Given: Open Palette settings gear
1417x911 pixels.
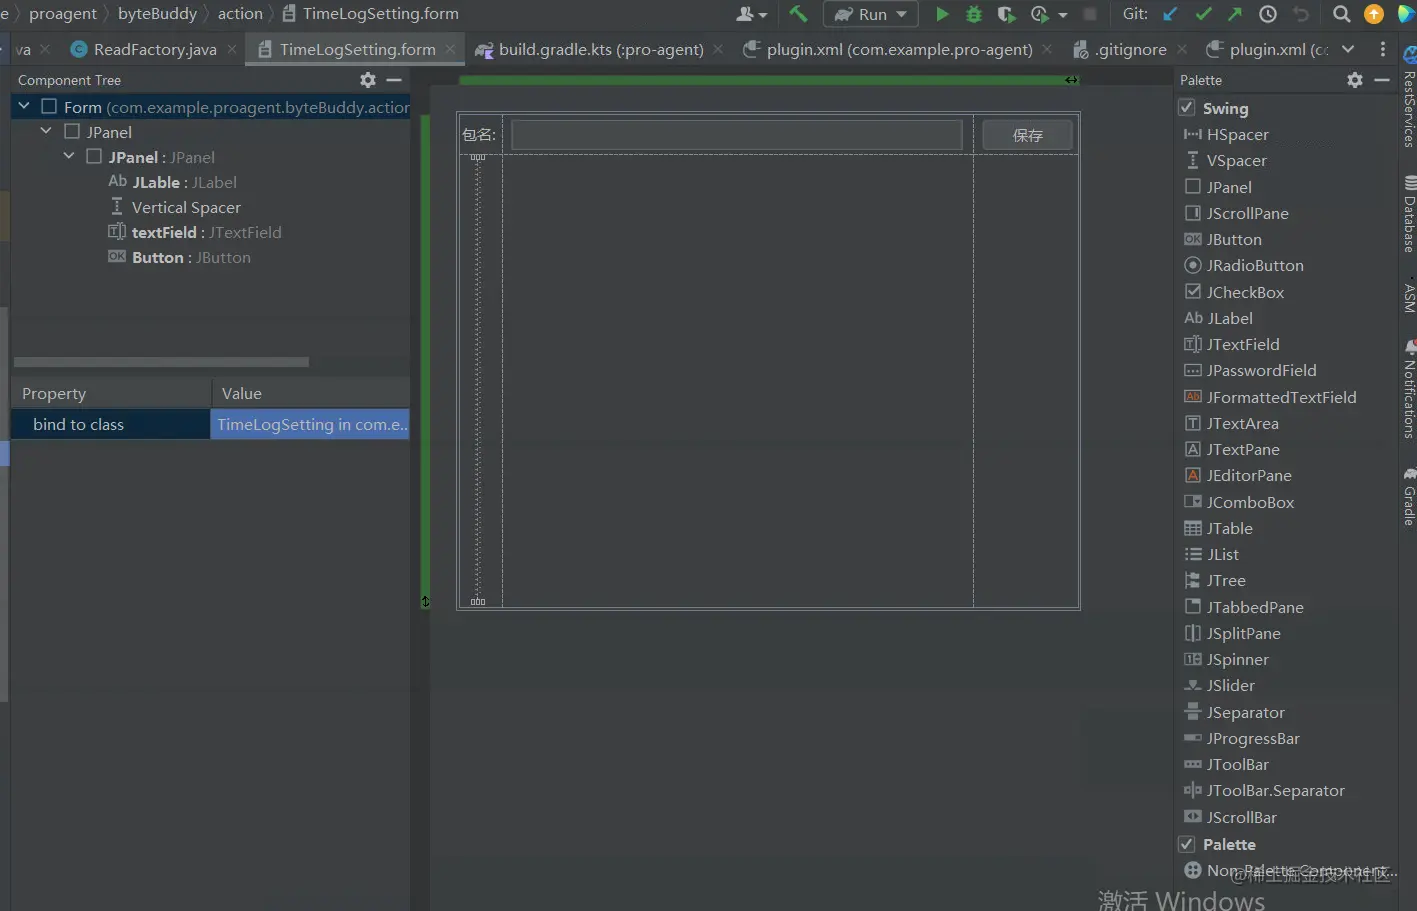Looking at the screenshot, I should (x=1355, y=80).
